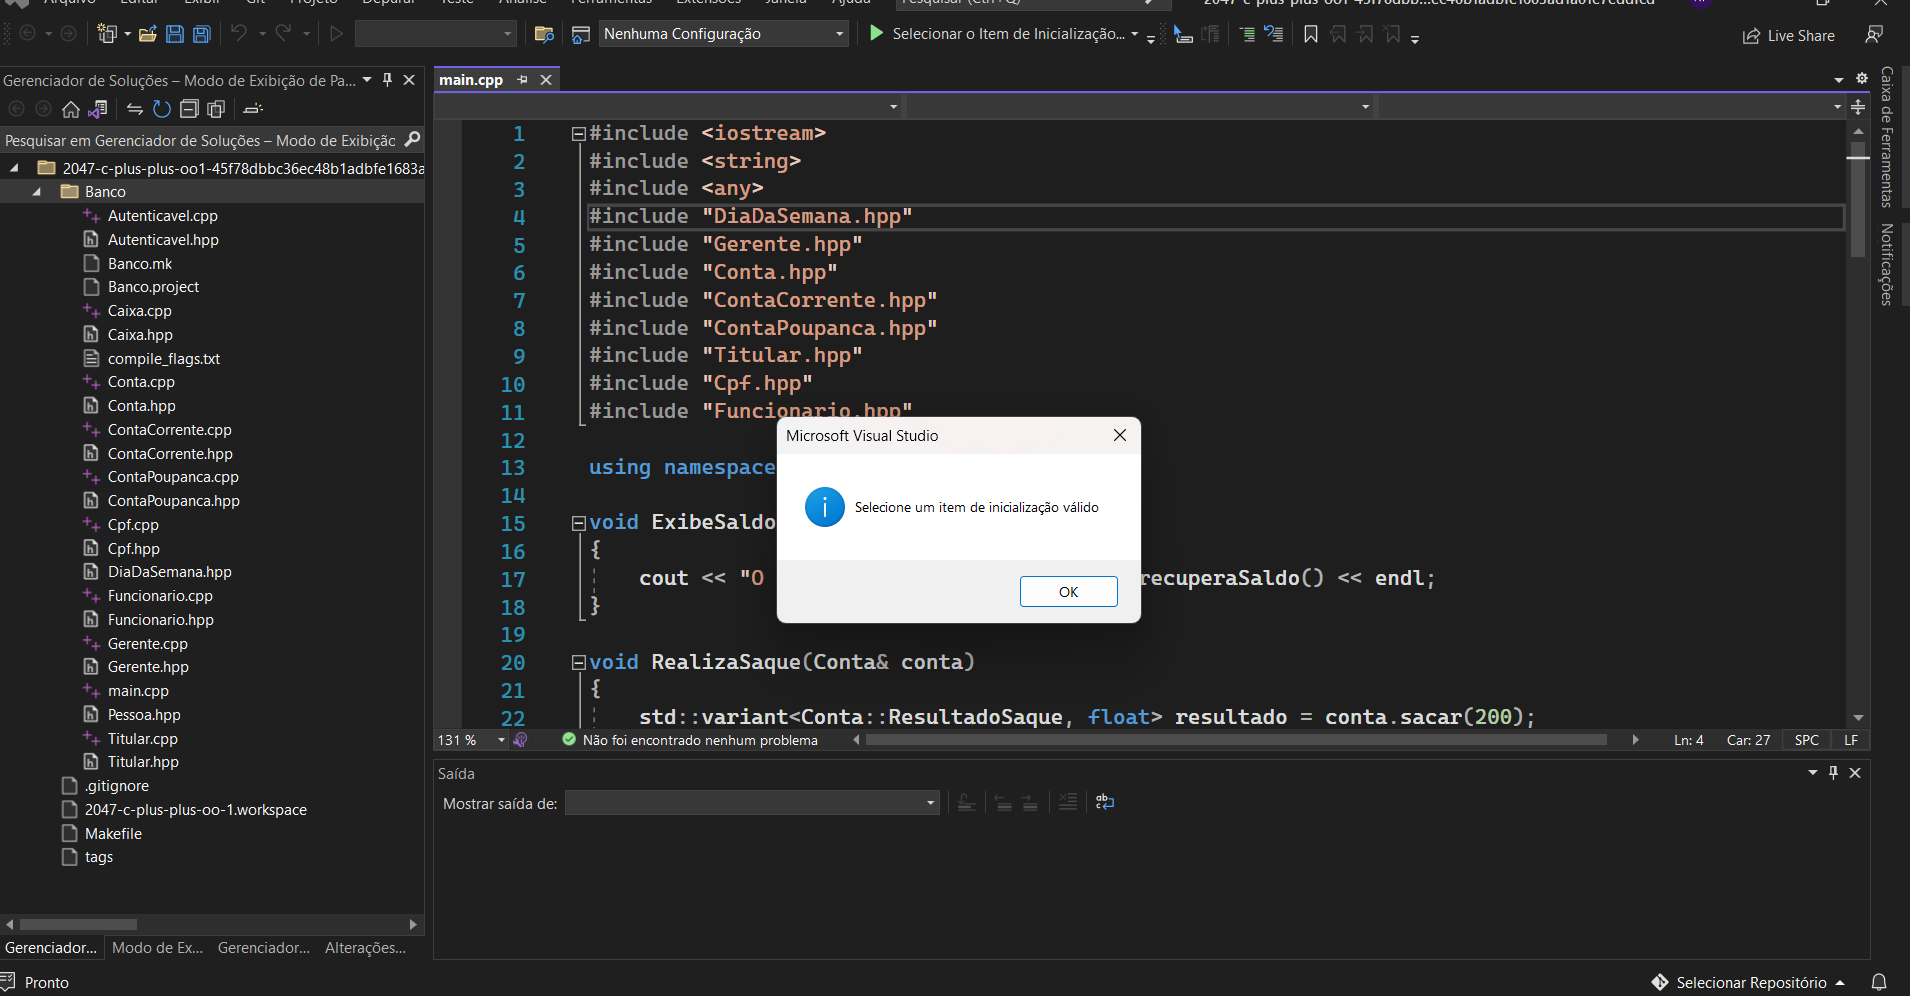Click the green Start debugging play icon
Viewport: 1910px width, 996px height.
click(x=876, y=33)
